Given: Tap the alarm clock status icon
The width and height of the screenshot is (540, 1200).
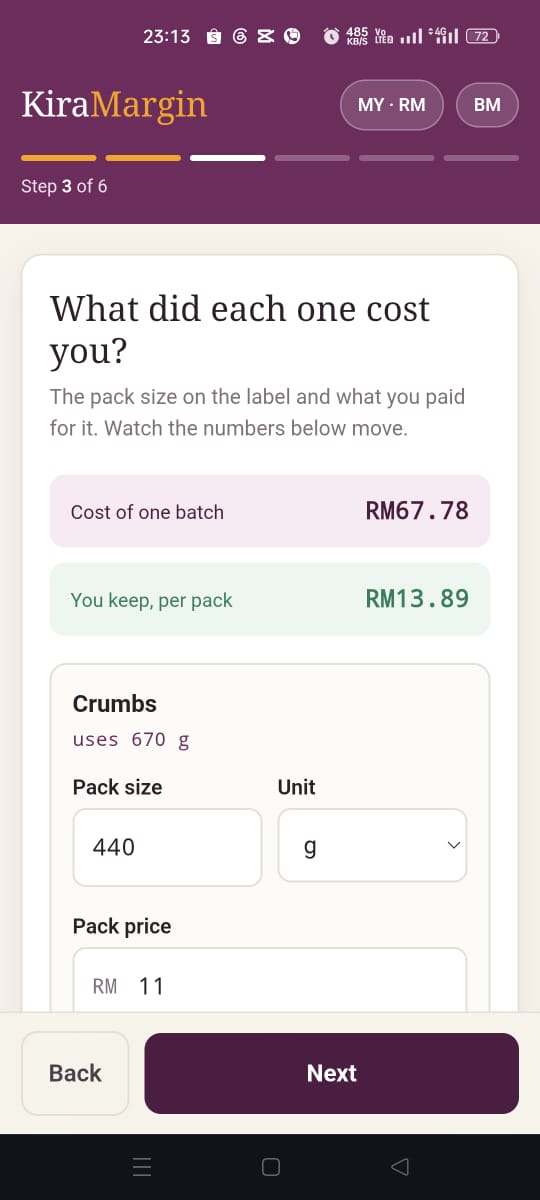Looking at the screenshot, I should point(332,37).
